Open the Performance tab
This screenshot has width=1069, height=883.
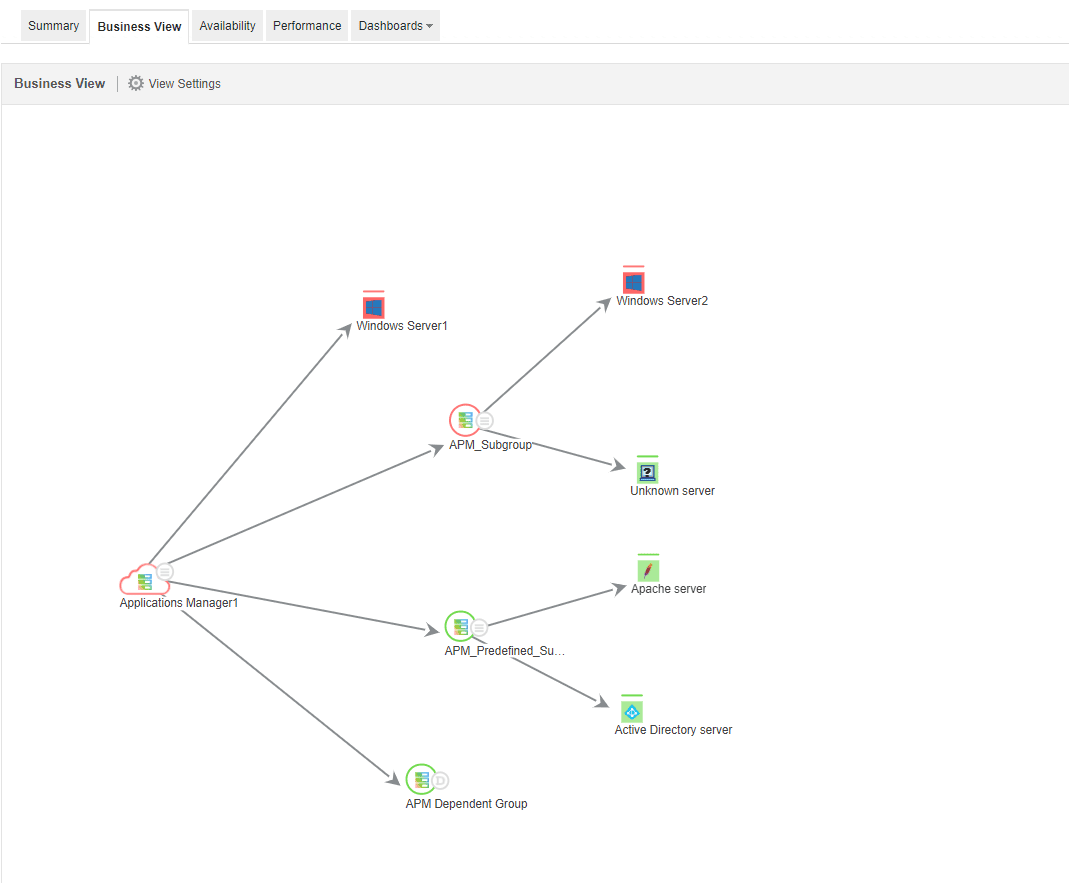point(307,26)
